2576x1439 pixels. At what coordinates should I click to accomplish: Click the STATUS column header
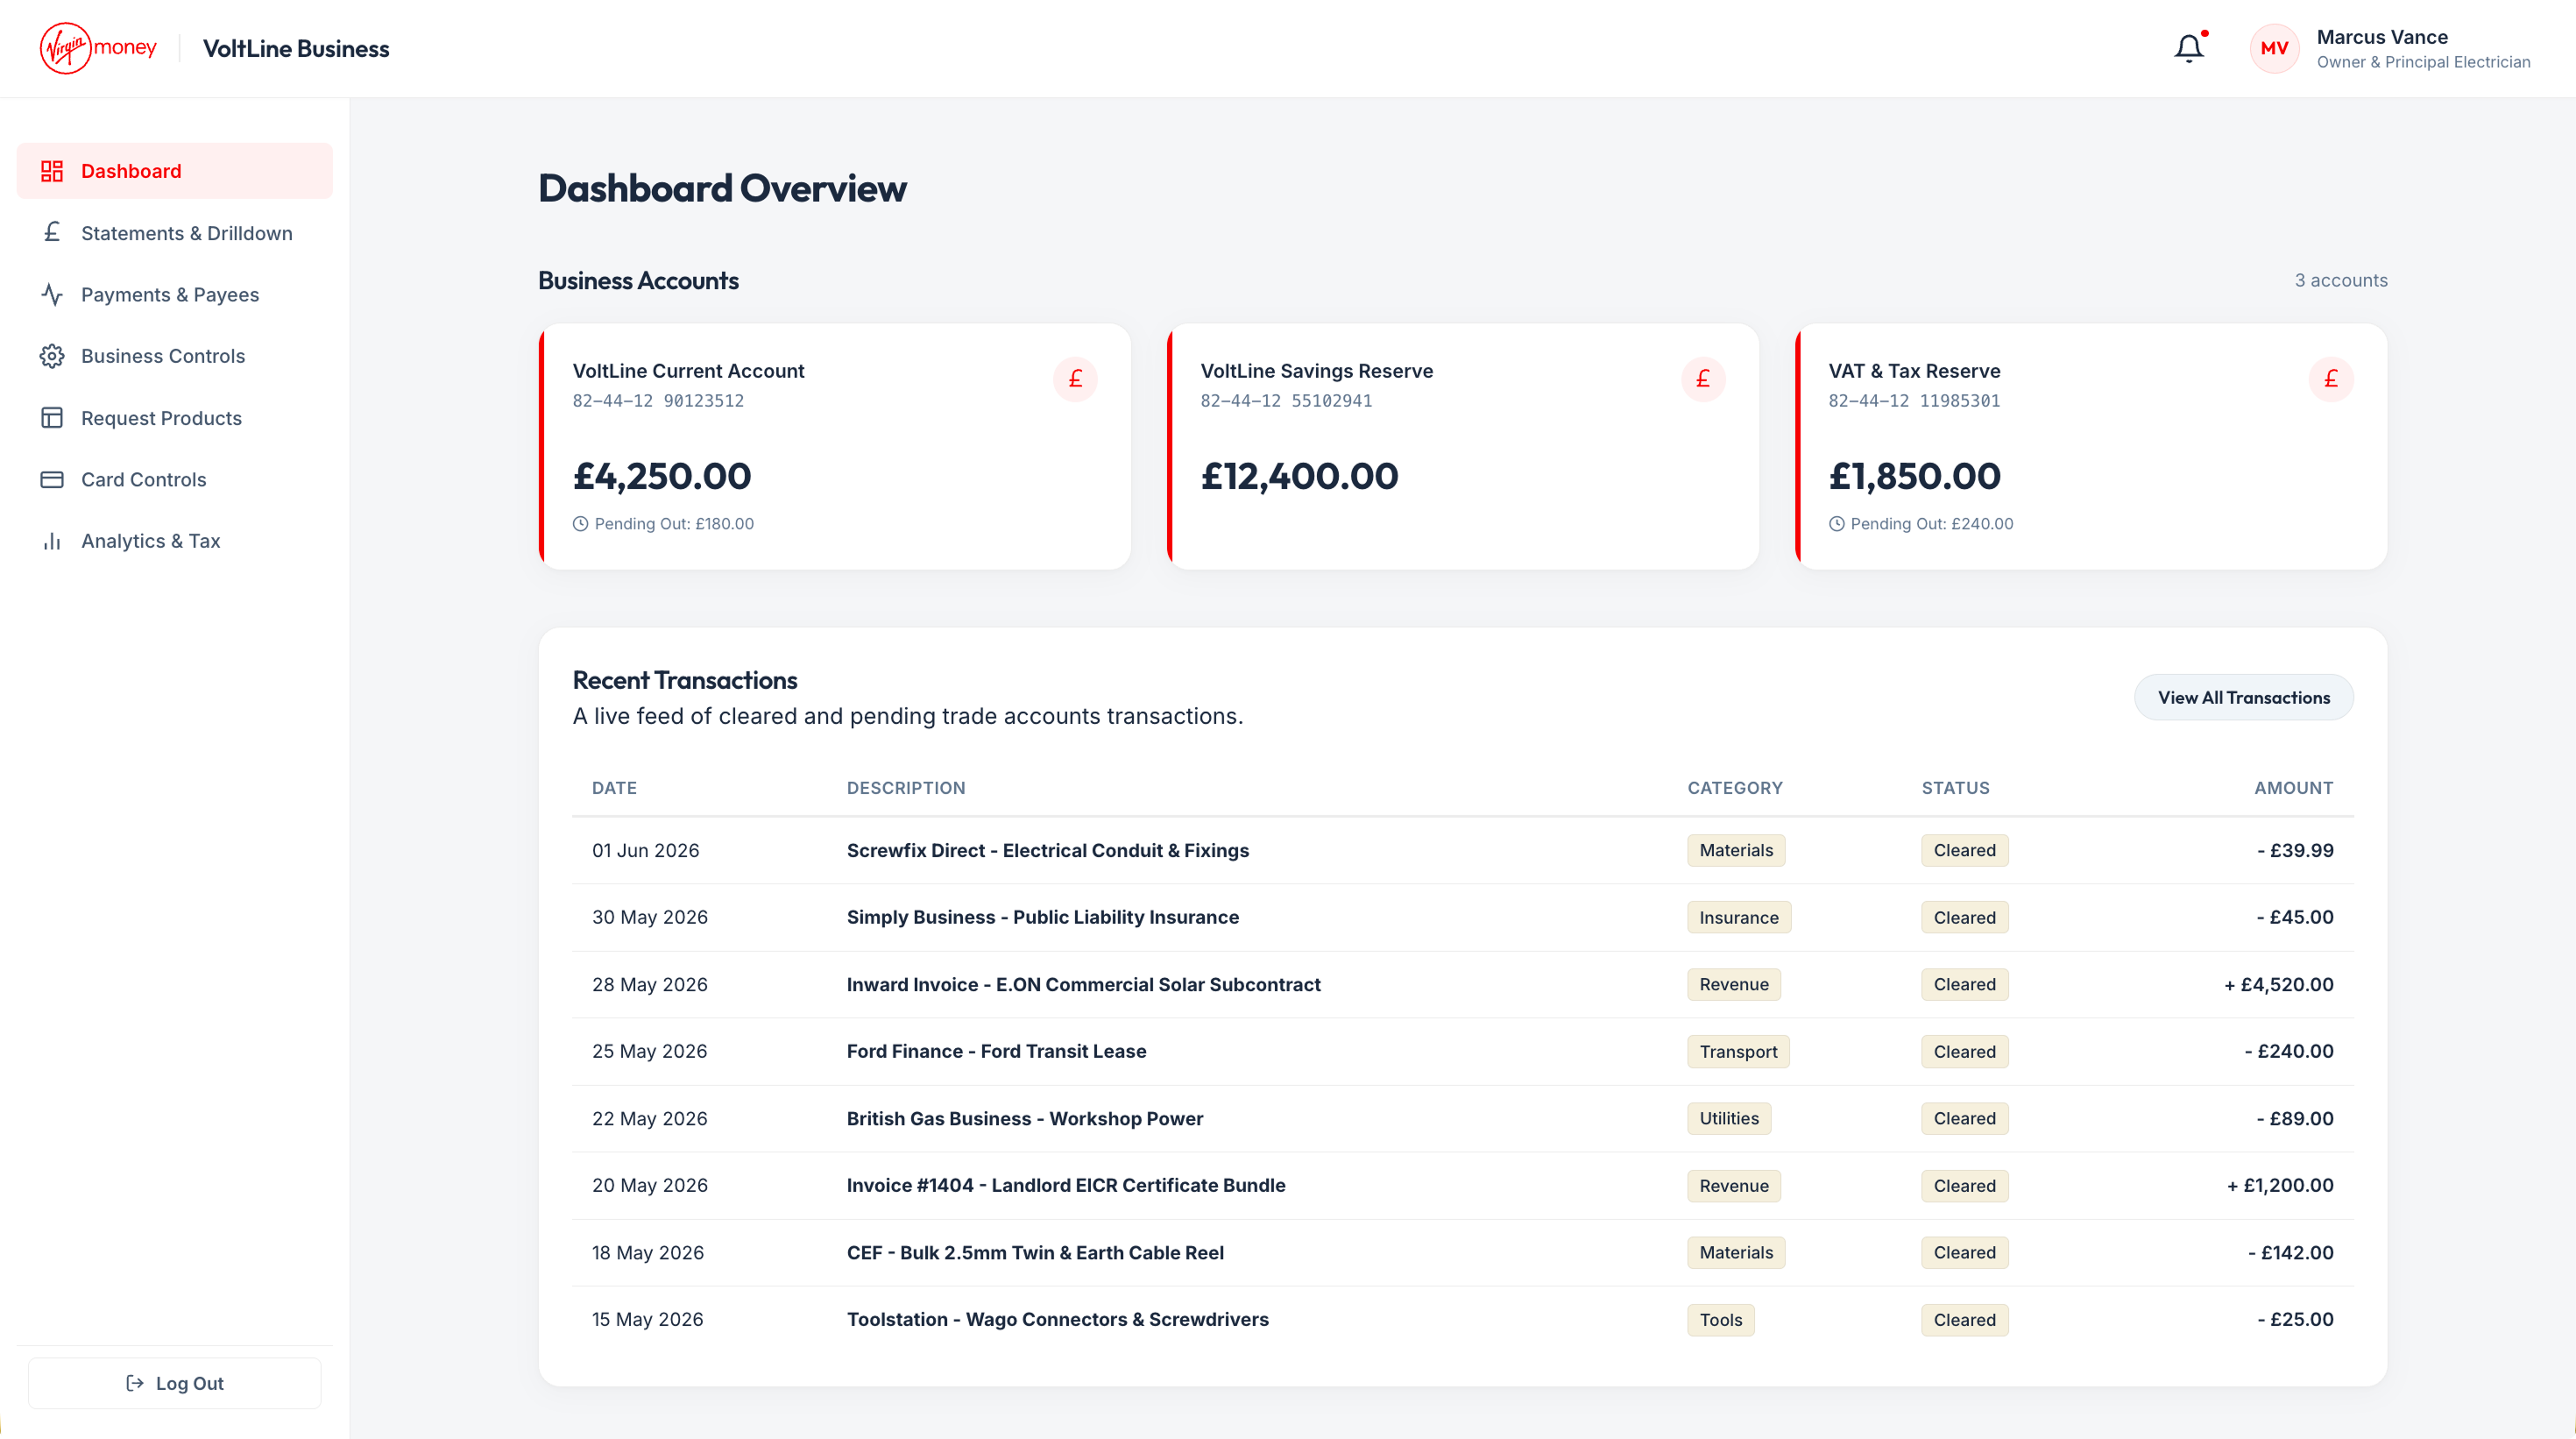pos(1955,788)
